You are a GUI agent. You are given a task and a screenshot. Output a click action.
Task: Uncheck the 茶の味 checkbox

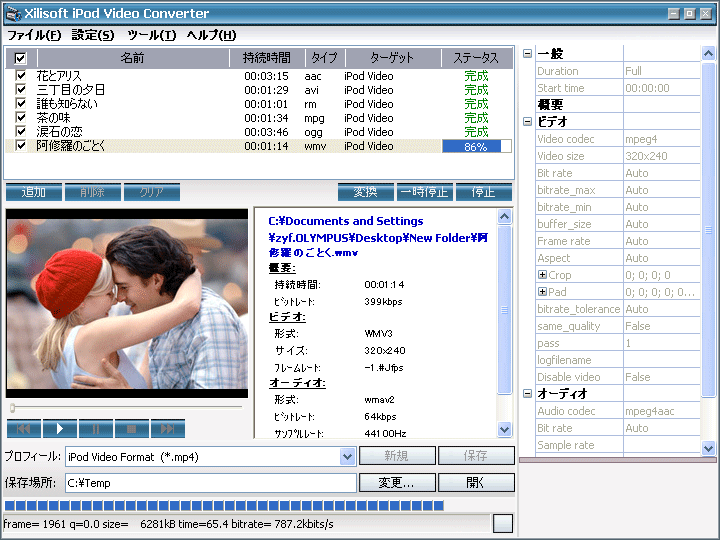pos(21,118)
